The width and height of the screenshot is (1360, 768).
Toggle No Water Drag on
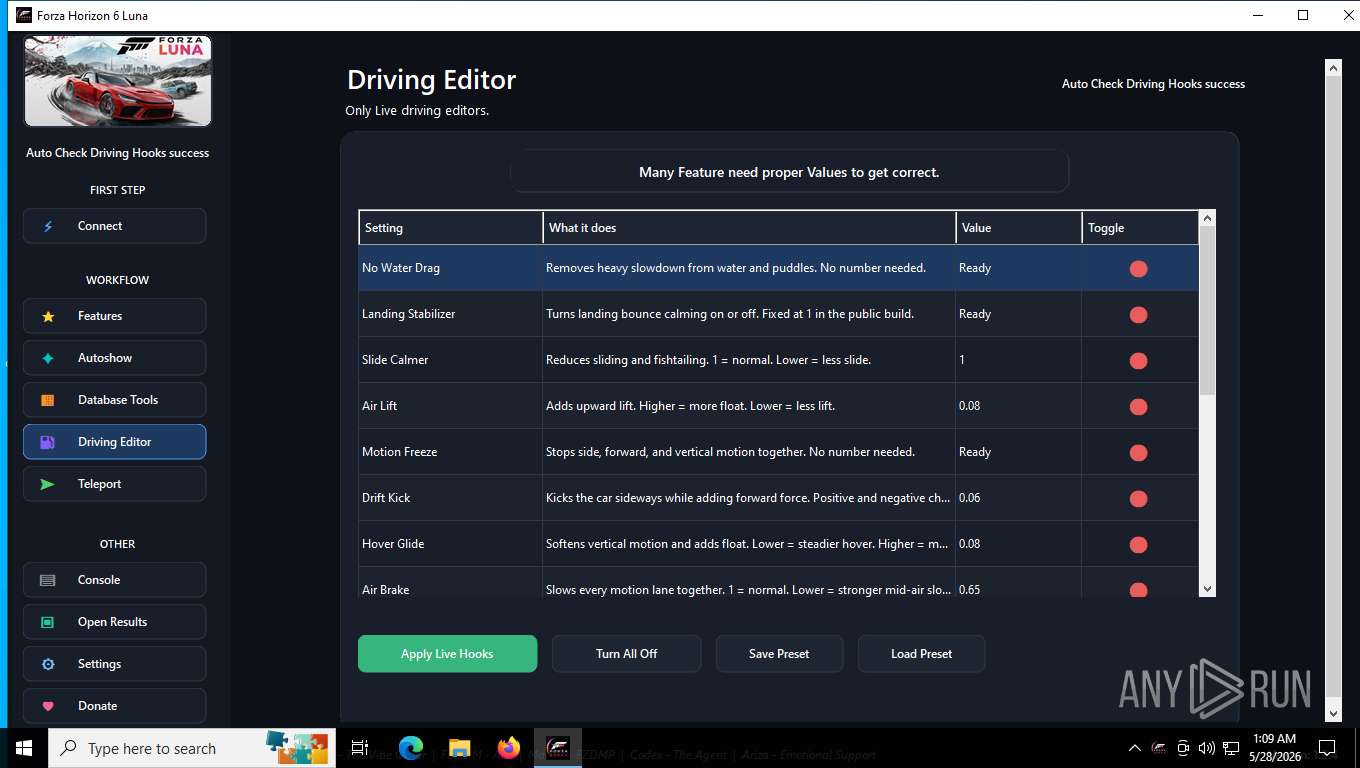coord(1138,269)
